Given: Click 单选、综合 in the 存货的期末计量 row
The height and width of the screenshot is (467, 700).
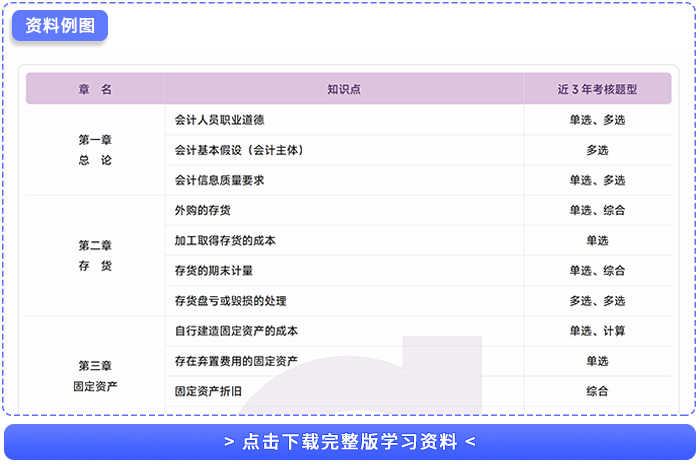Looking at the screenshot, I should (597, 271).
